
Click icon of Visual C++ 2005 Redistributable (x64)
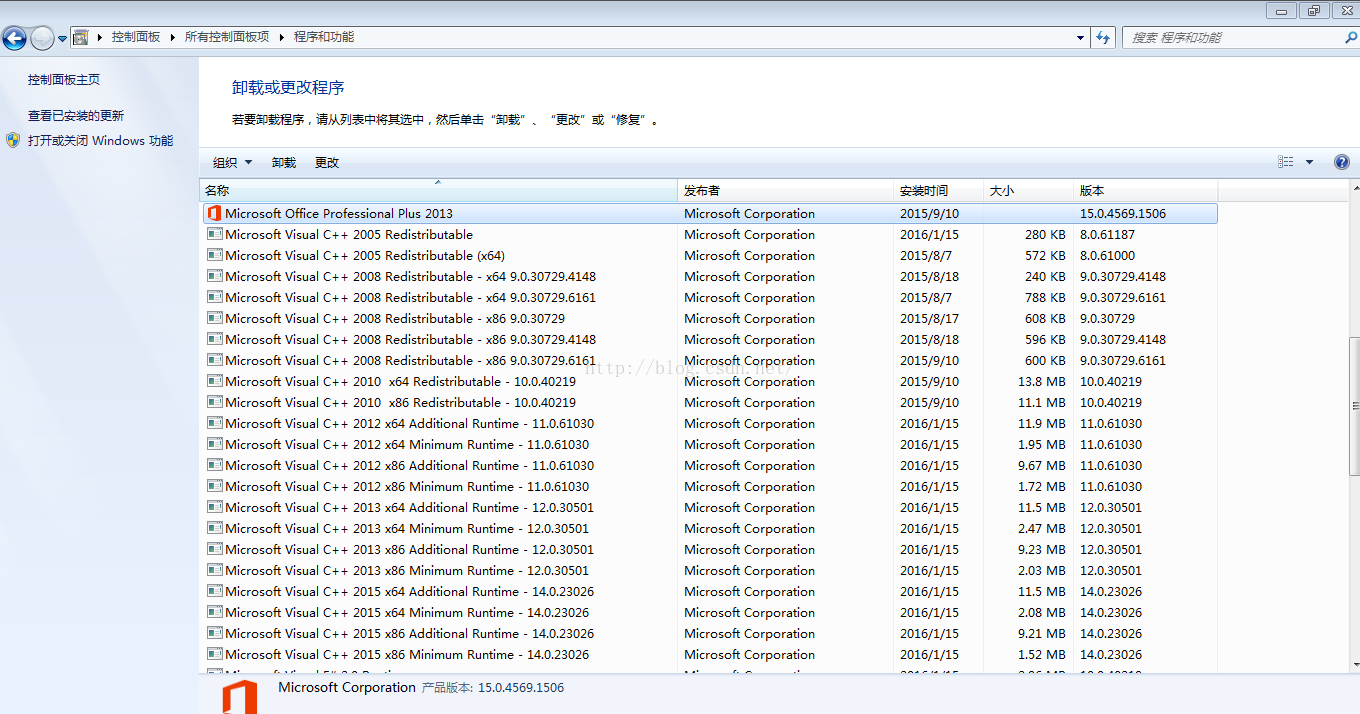(214, 255)
